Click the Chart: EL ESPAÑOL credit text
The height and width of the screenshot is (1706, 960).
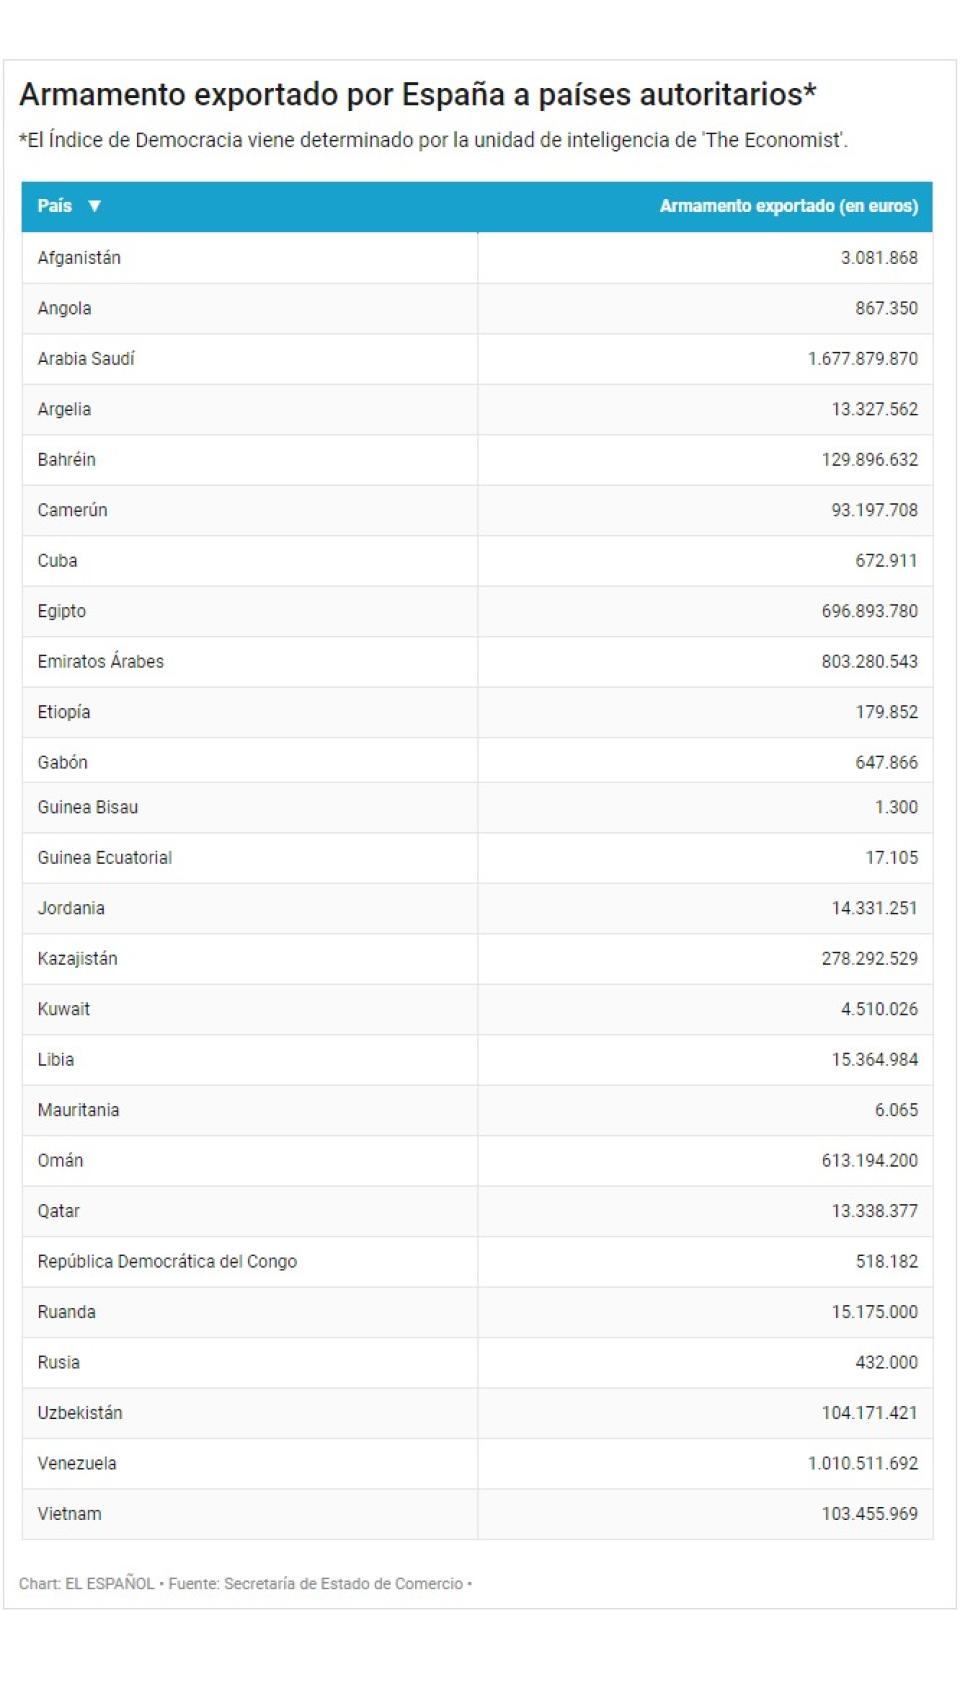pos(86,1584)
